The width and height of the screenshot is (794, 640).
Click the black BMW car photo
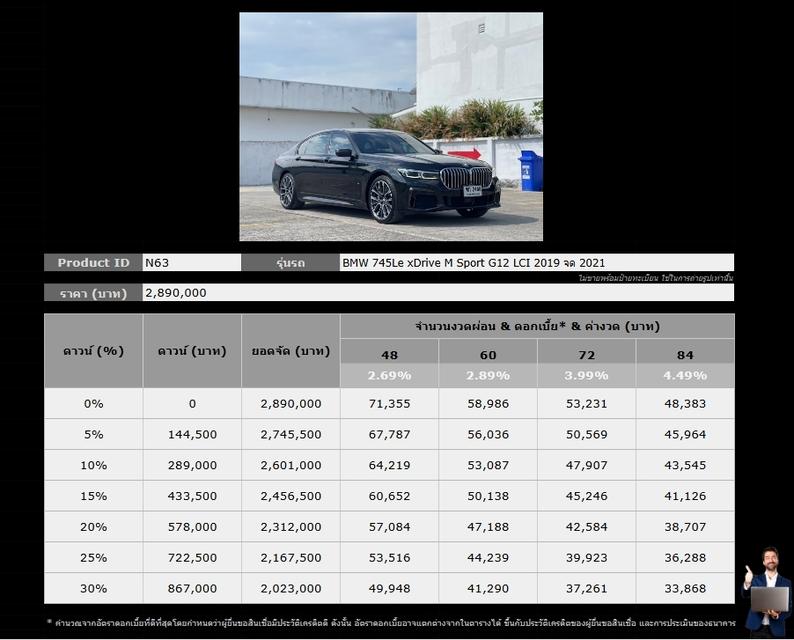pyautogui.click(x=391, y=127)
